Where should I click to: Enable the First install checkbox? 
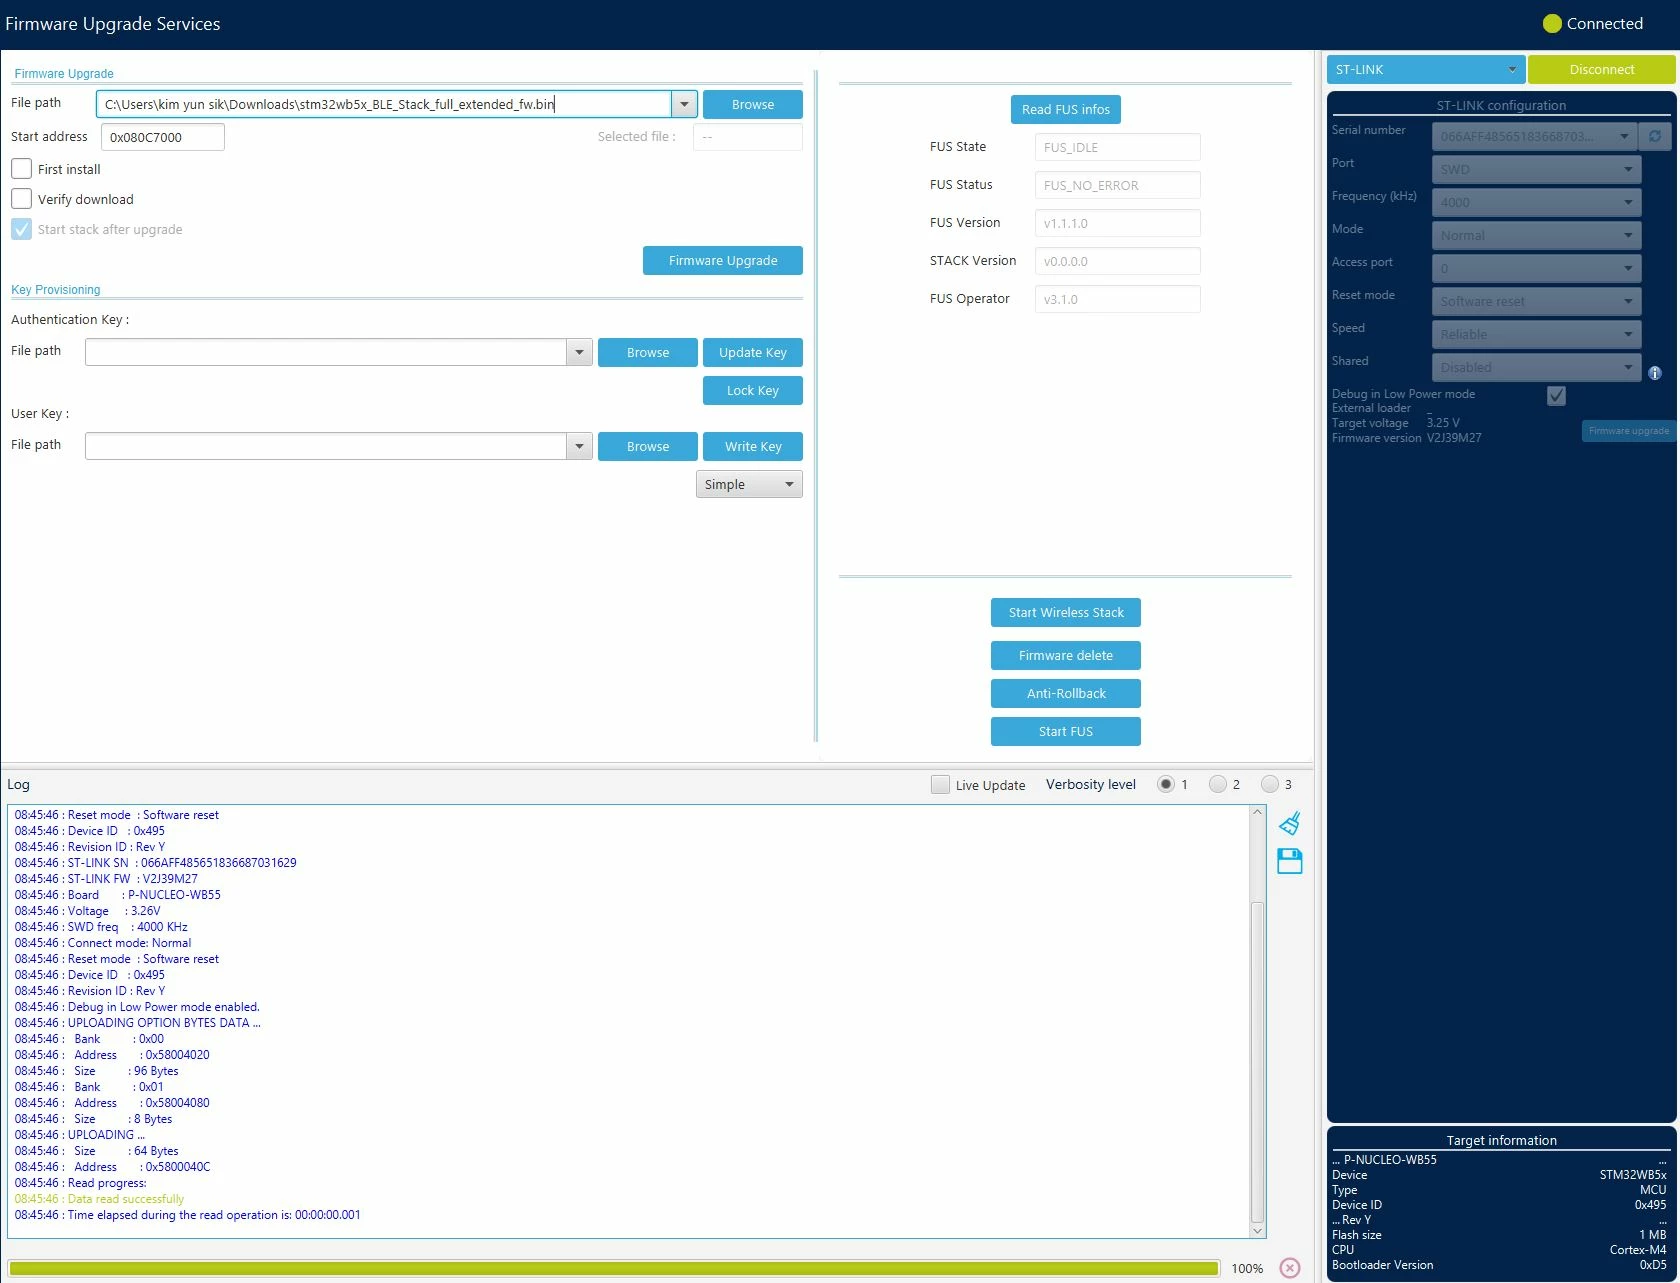tap(22, 169)
